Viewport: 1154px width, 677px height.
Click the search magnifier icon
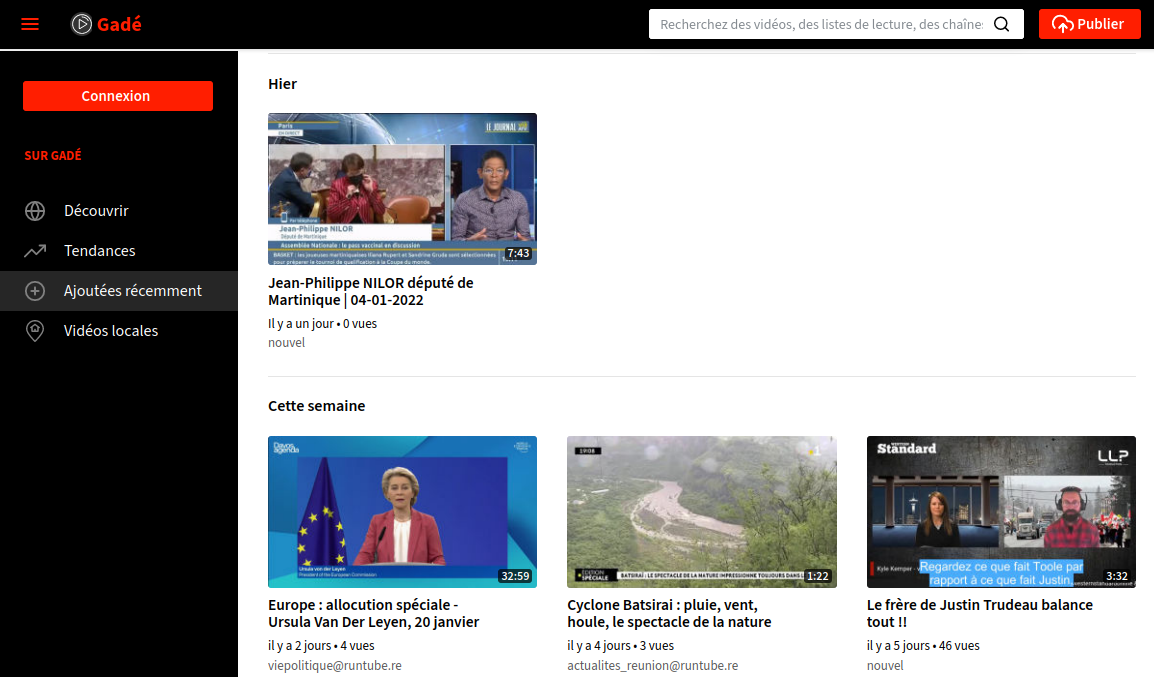1002,24
